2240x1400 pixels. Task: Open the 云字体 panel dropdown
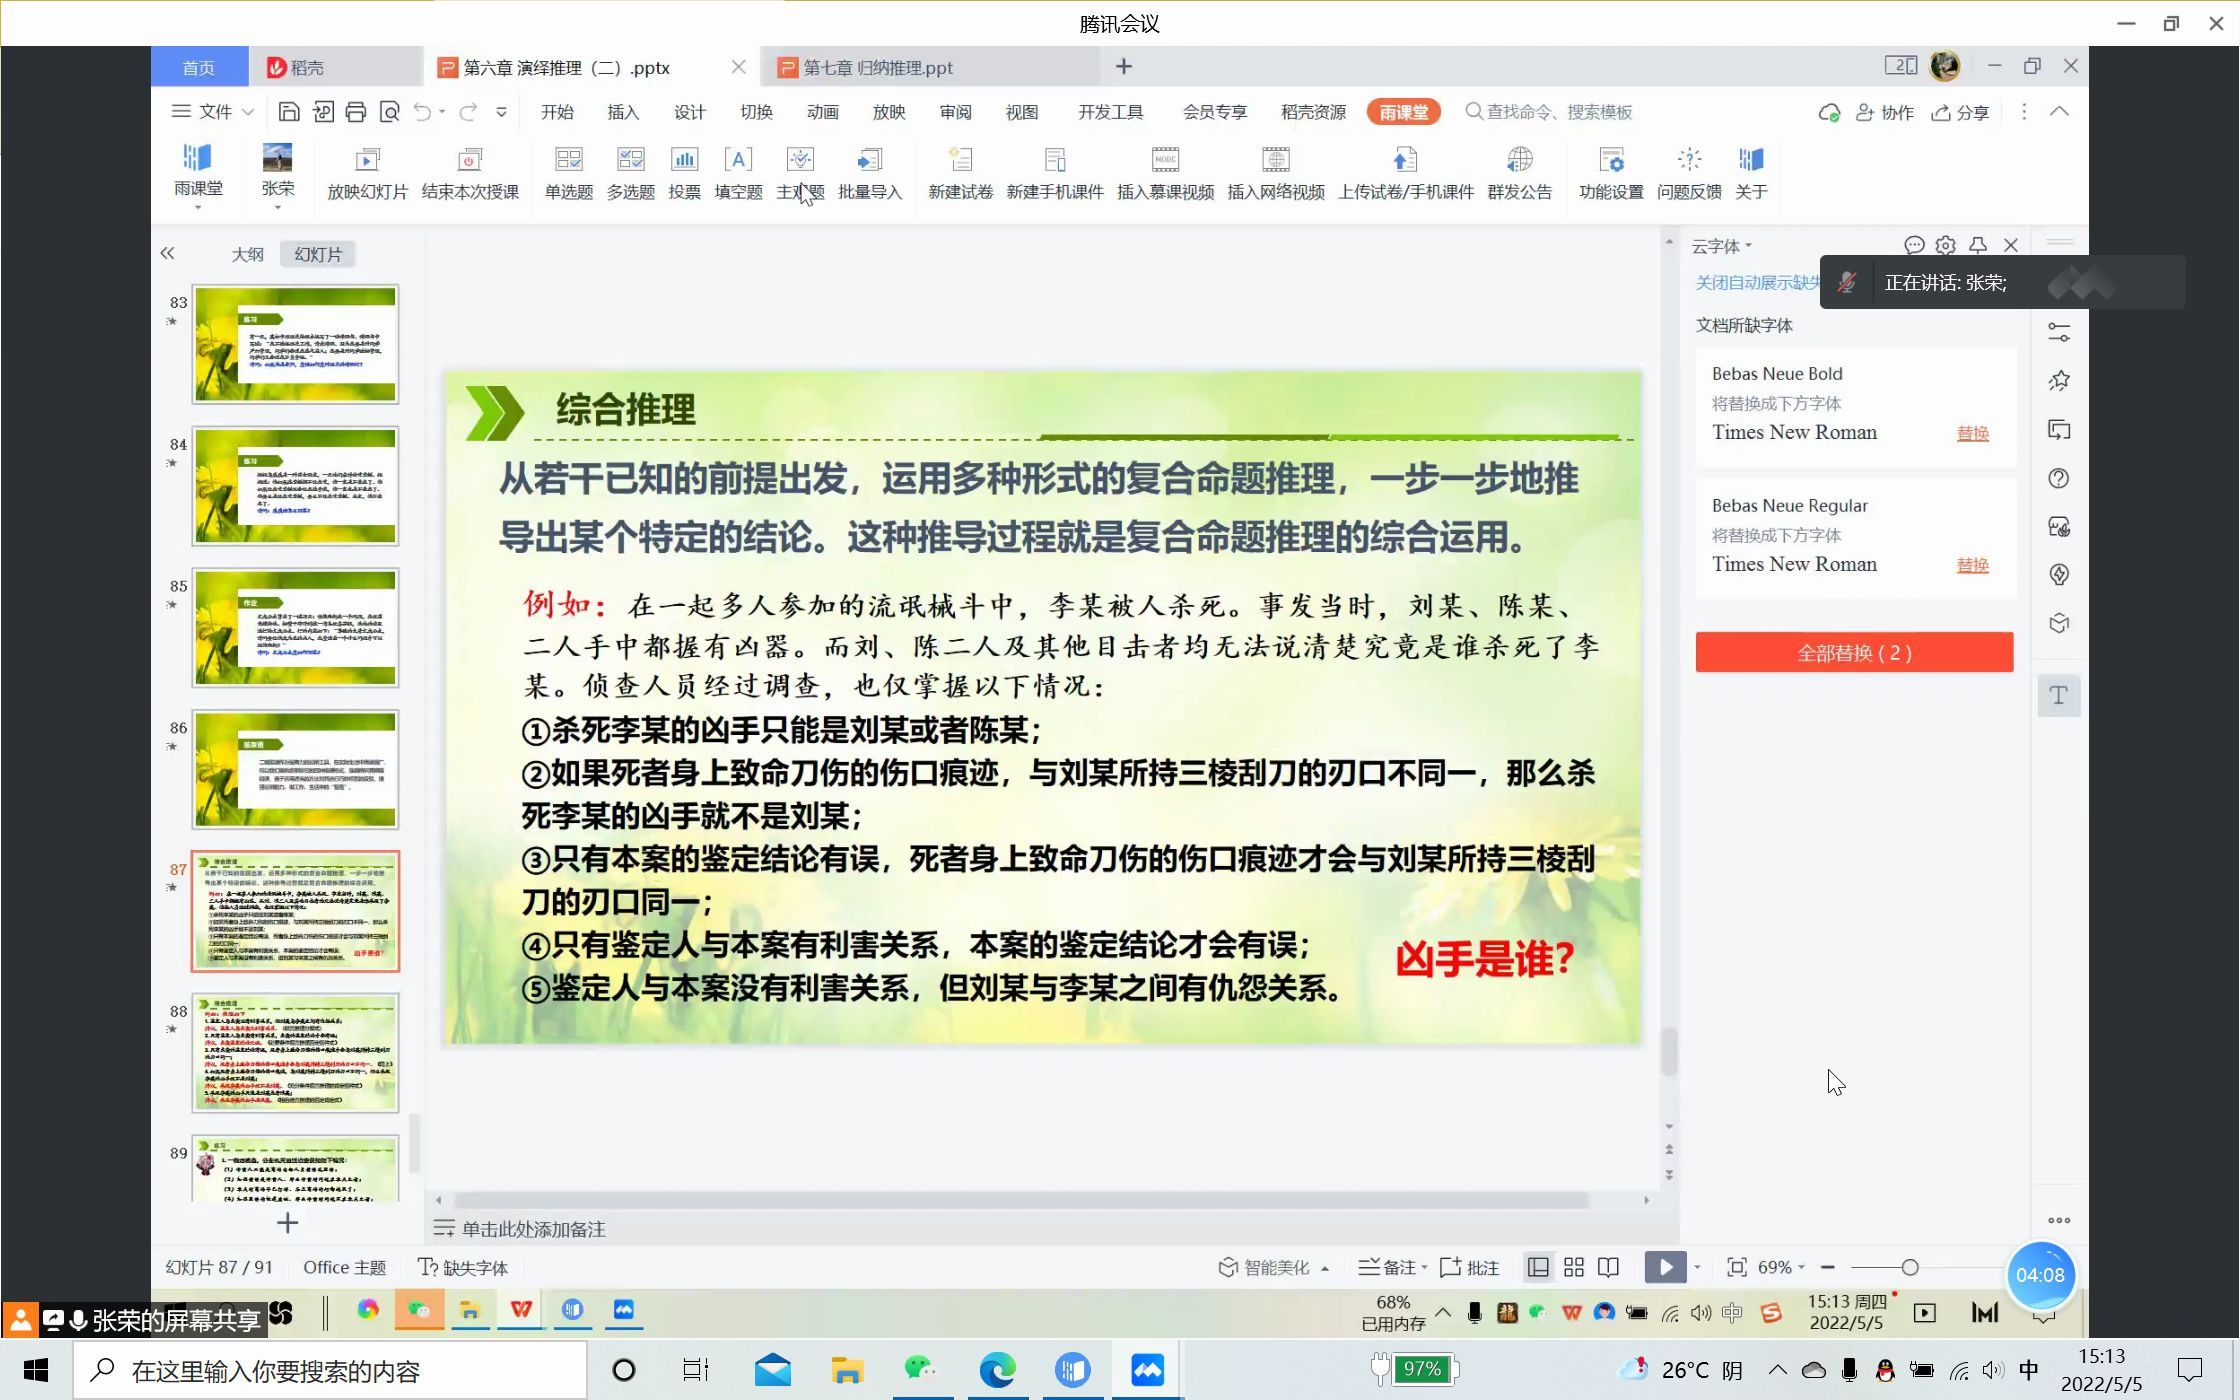pyautogui.click(x=1748, y=245)
